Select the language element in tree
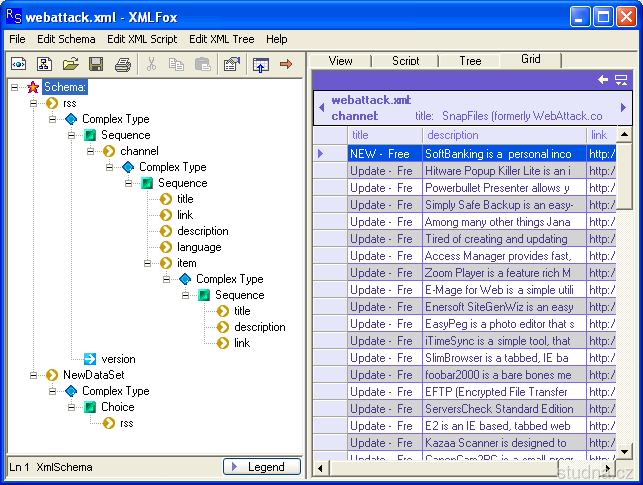 click(199, 247)
